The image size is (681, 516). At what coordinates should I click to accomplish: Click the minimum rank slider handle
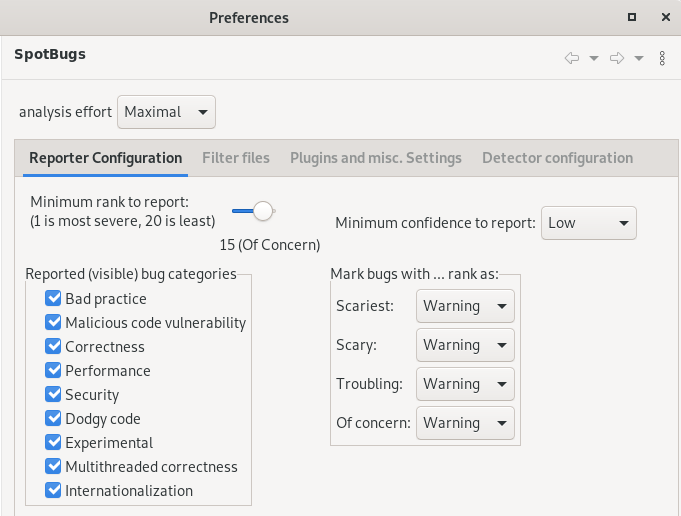pyautogui.click(x=263, y=211)
